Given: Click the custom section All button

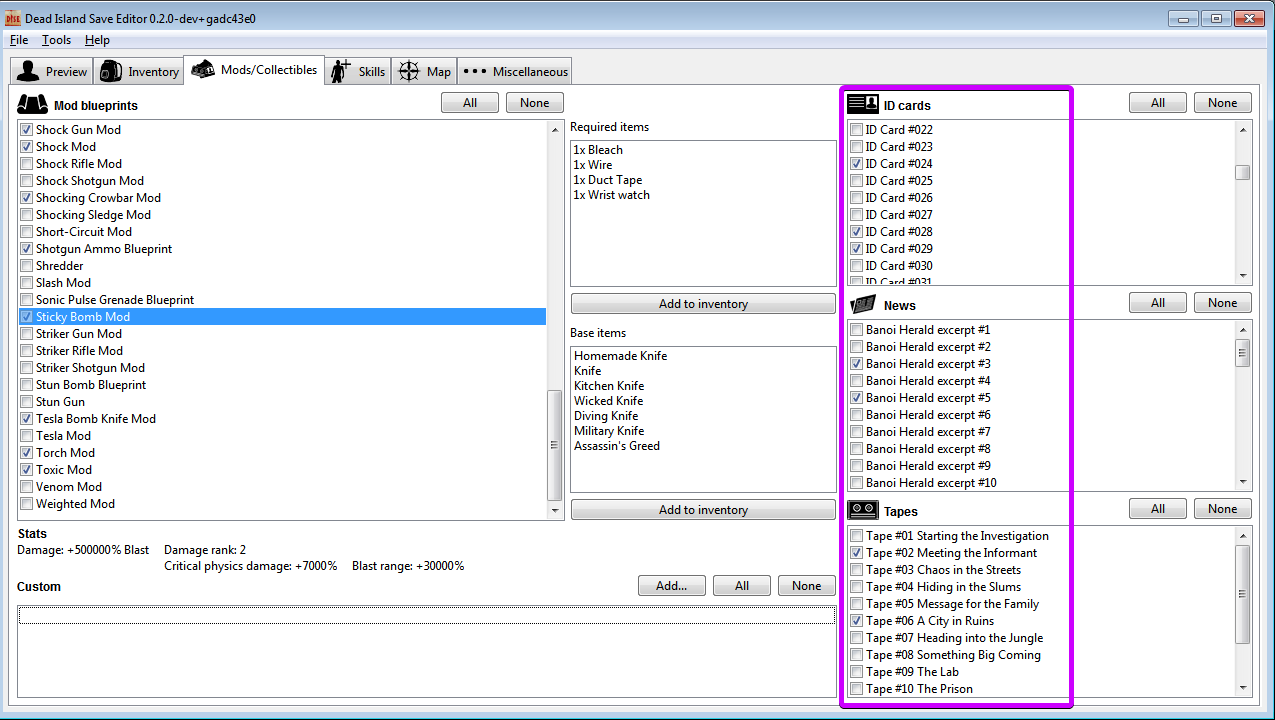Looking at the screenshot, I should click(742, 586).
